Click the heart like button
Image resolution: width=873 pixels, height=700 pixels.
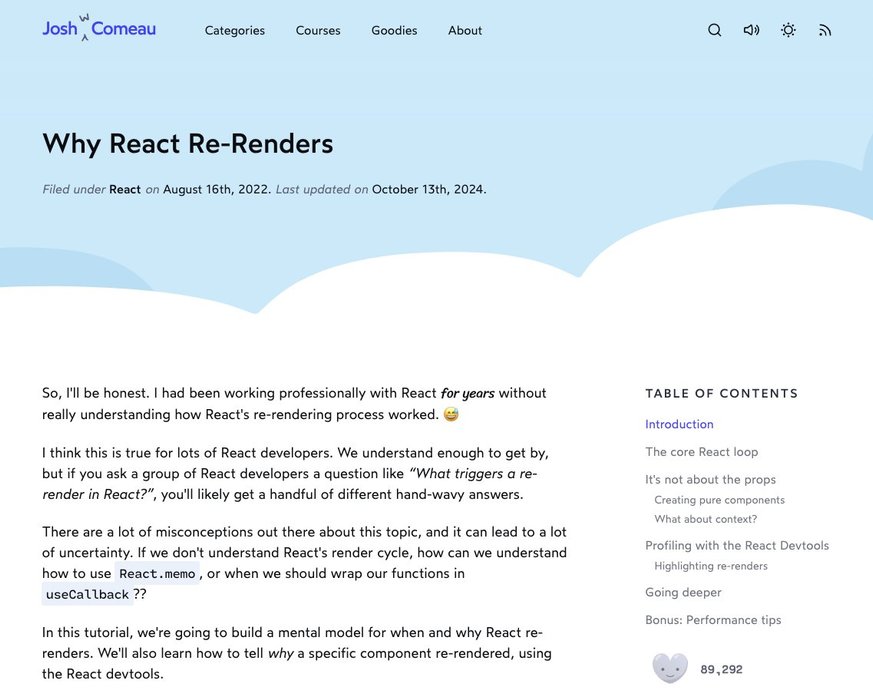(670, 668)
